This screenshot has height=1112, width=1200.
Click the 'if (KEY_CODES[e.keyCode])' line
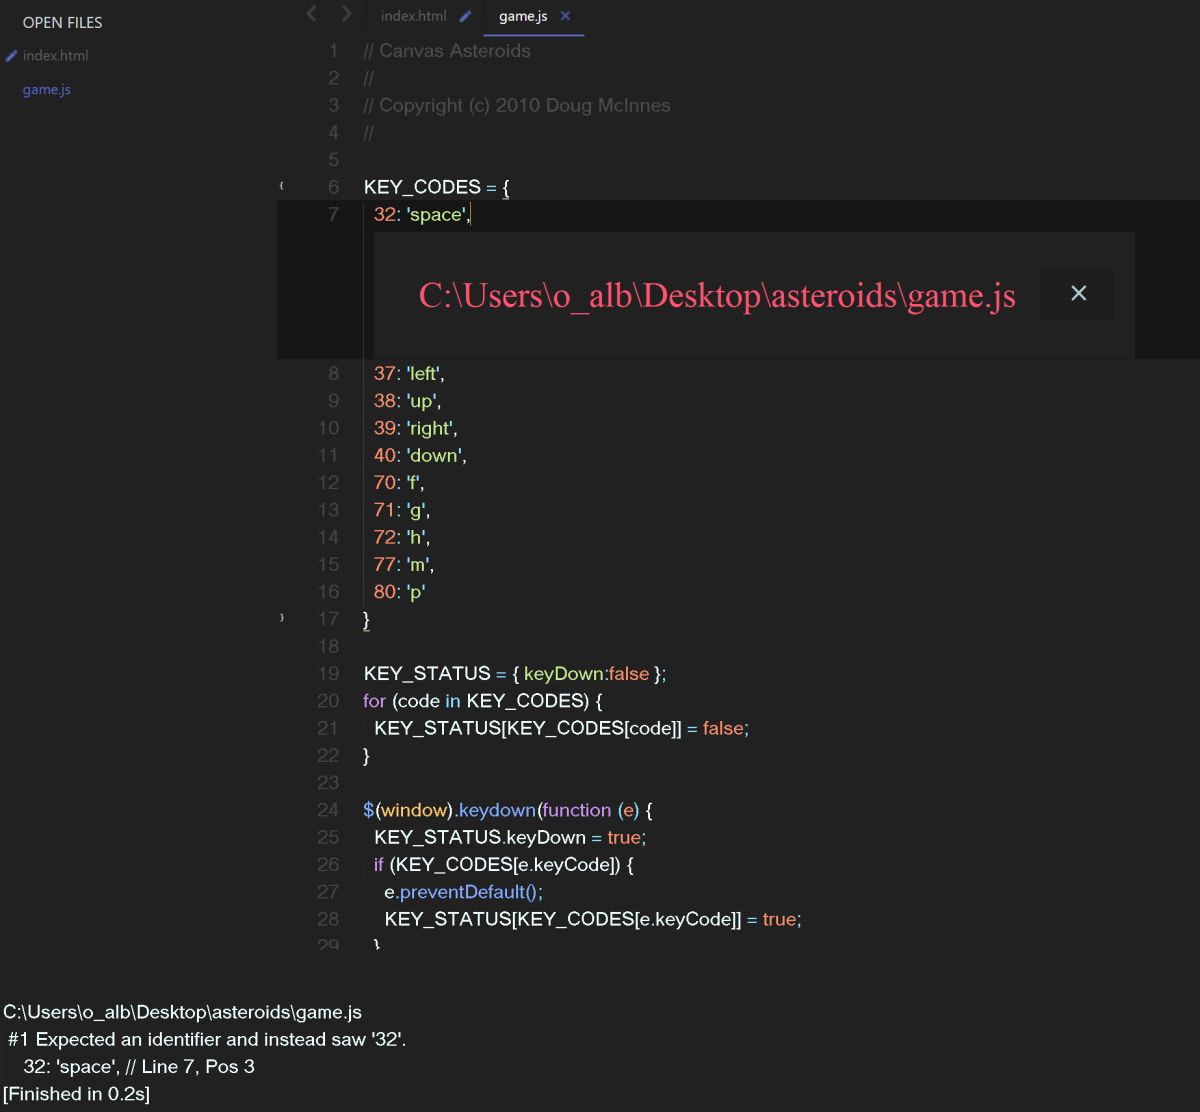coord(504,864)
